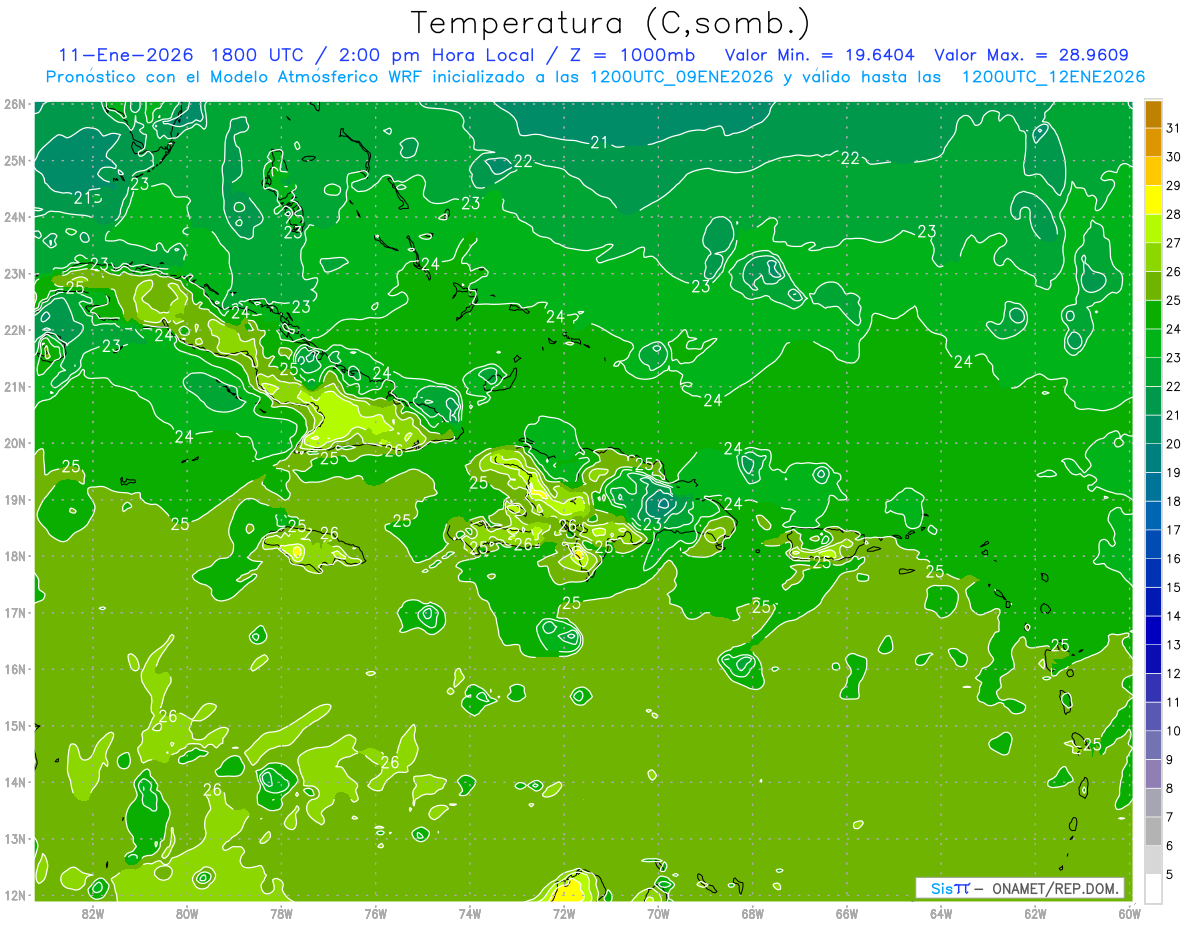Select 'Valor Min. = 19.6404' text
The height and width of the screenshot is (927, 1200).
(x=820, y=55)
